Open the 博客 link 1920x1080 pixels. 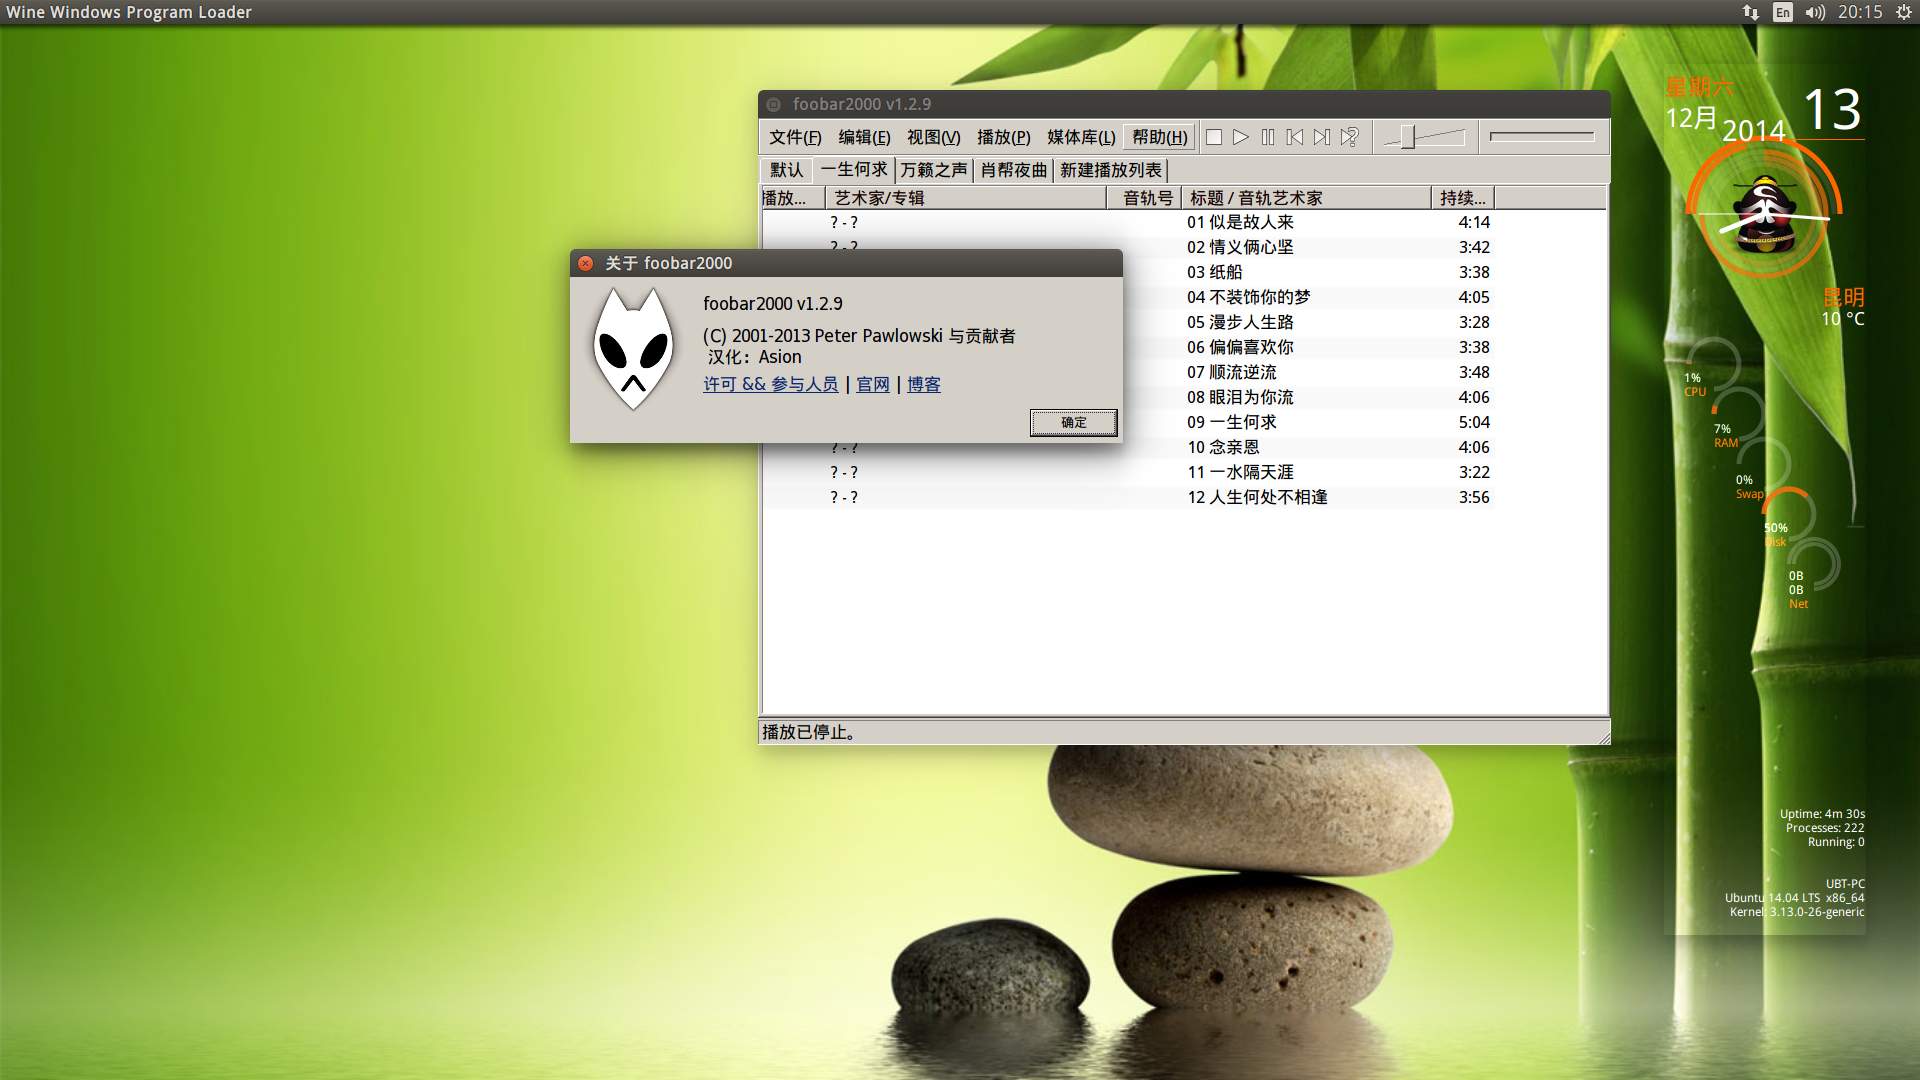pyautogui.click(x=924, y=384)
